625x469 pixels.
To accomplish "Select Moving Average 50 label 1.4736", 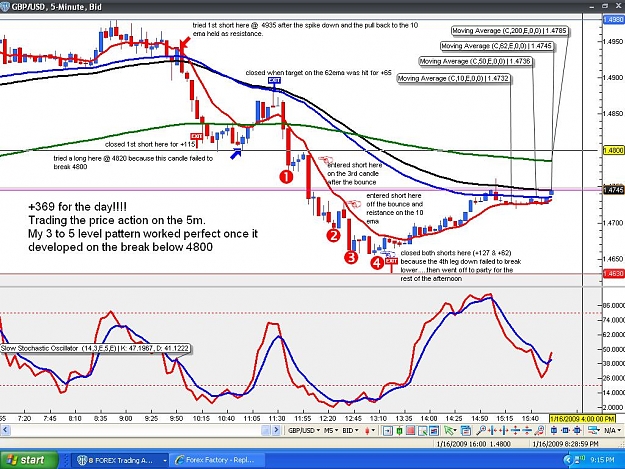I will [x=476, y=61].
